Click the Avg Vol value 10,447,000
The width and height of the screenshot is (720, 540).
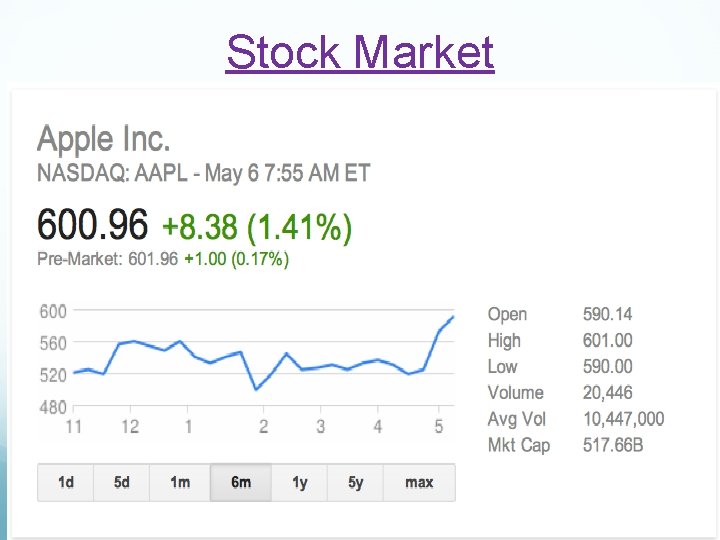(623, 419)
